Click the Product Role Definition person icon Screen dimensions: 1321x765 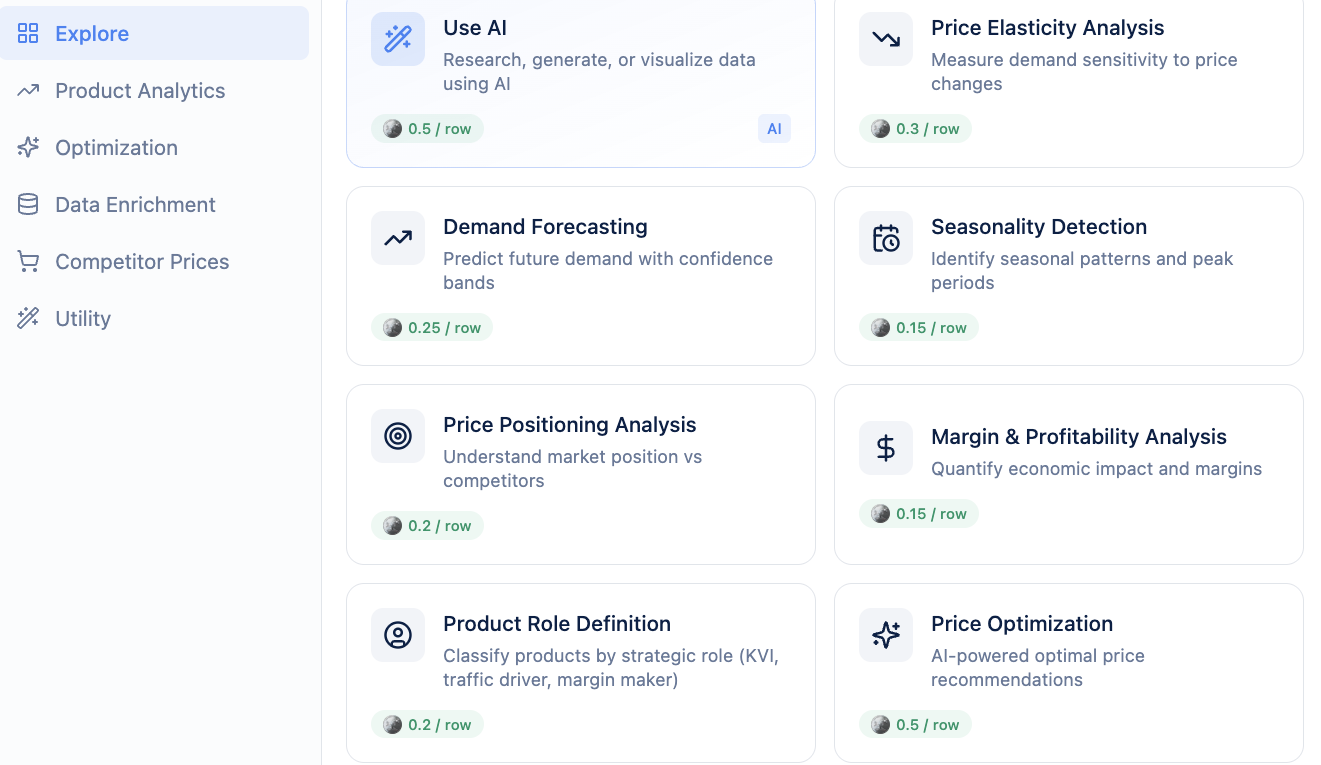coord(397,635)
